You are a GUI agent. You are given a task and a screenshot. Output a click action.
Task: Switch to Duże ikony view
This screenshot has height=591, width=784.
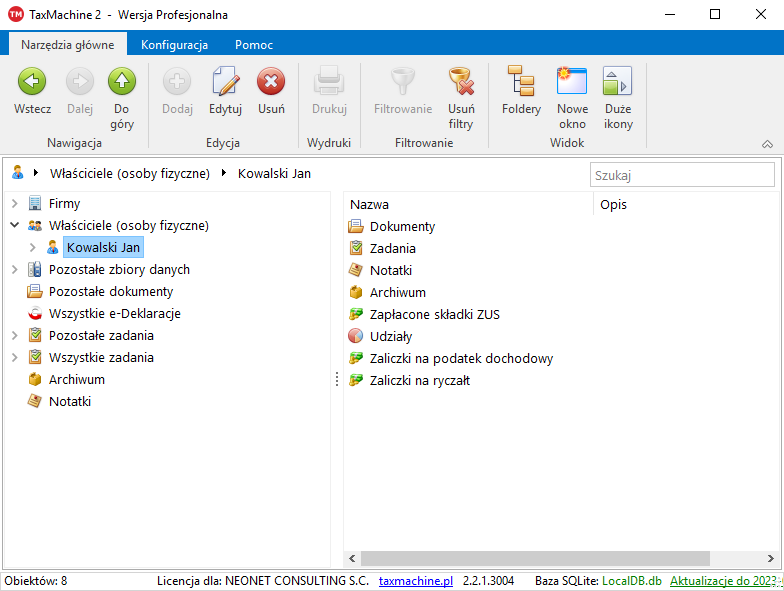coord(618,82)
